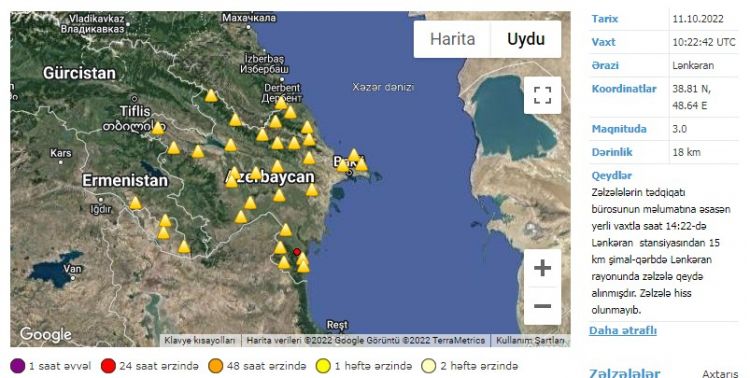The width and height of the screenshot is (750, 378).
Task: Click the yellow triangle marker near Iğdır
Action: click(136, 203)
